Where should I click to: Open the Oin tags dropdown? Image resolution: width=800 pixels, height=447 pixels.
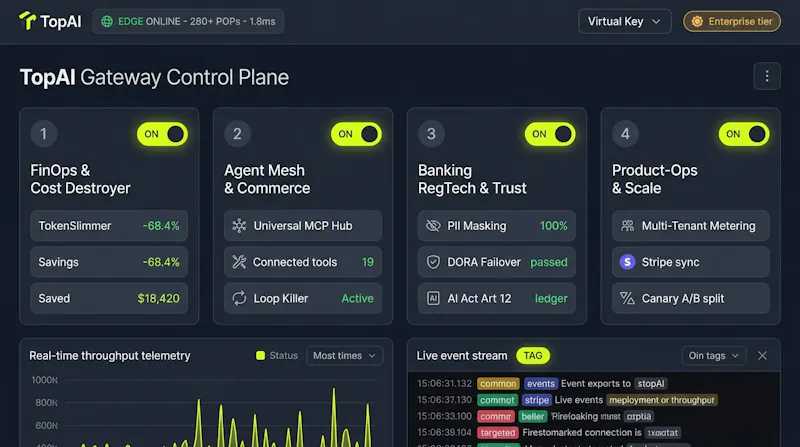[714, 356]
